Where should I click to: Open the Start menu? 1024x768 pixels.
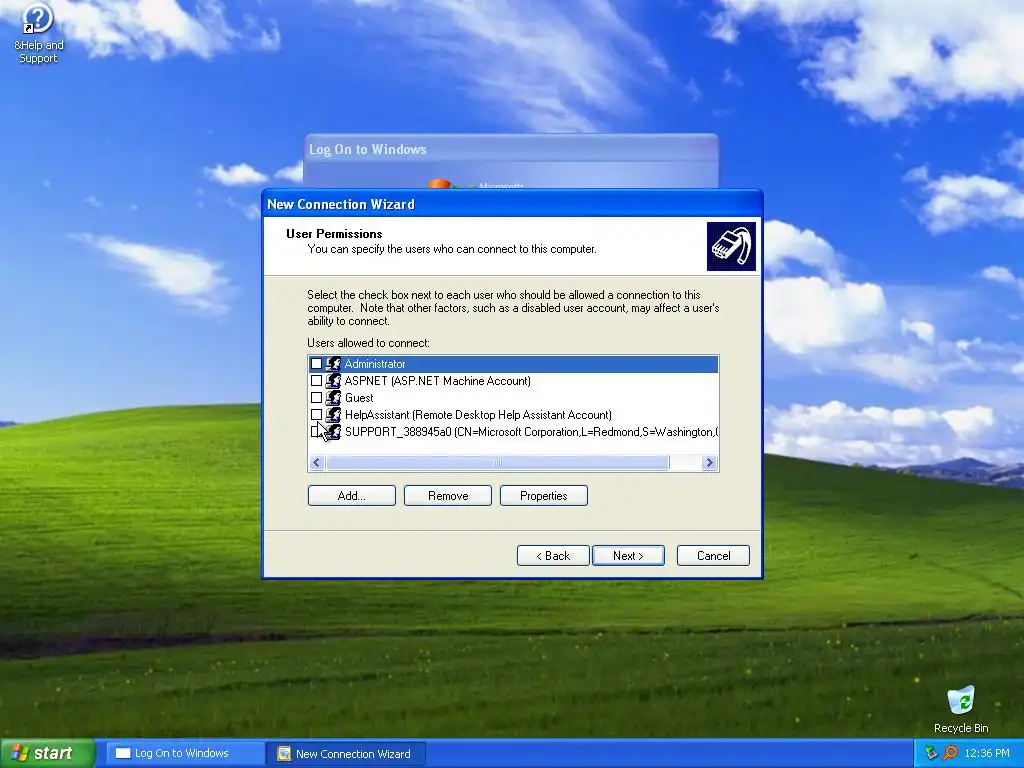click(47, 753)
